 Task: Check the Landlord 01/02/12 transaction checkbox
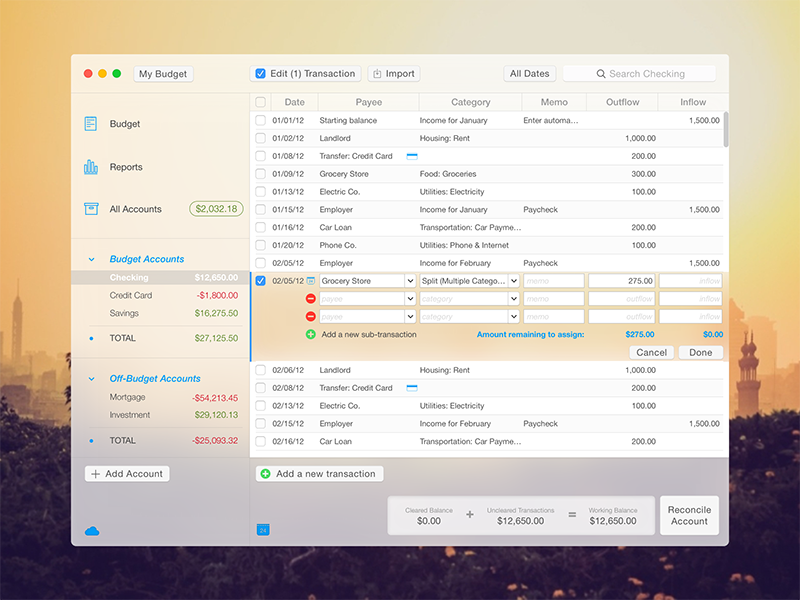261,138
